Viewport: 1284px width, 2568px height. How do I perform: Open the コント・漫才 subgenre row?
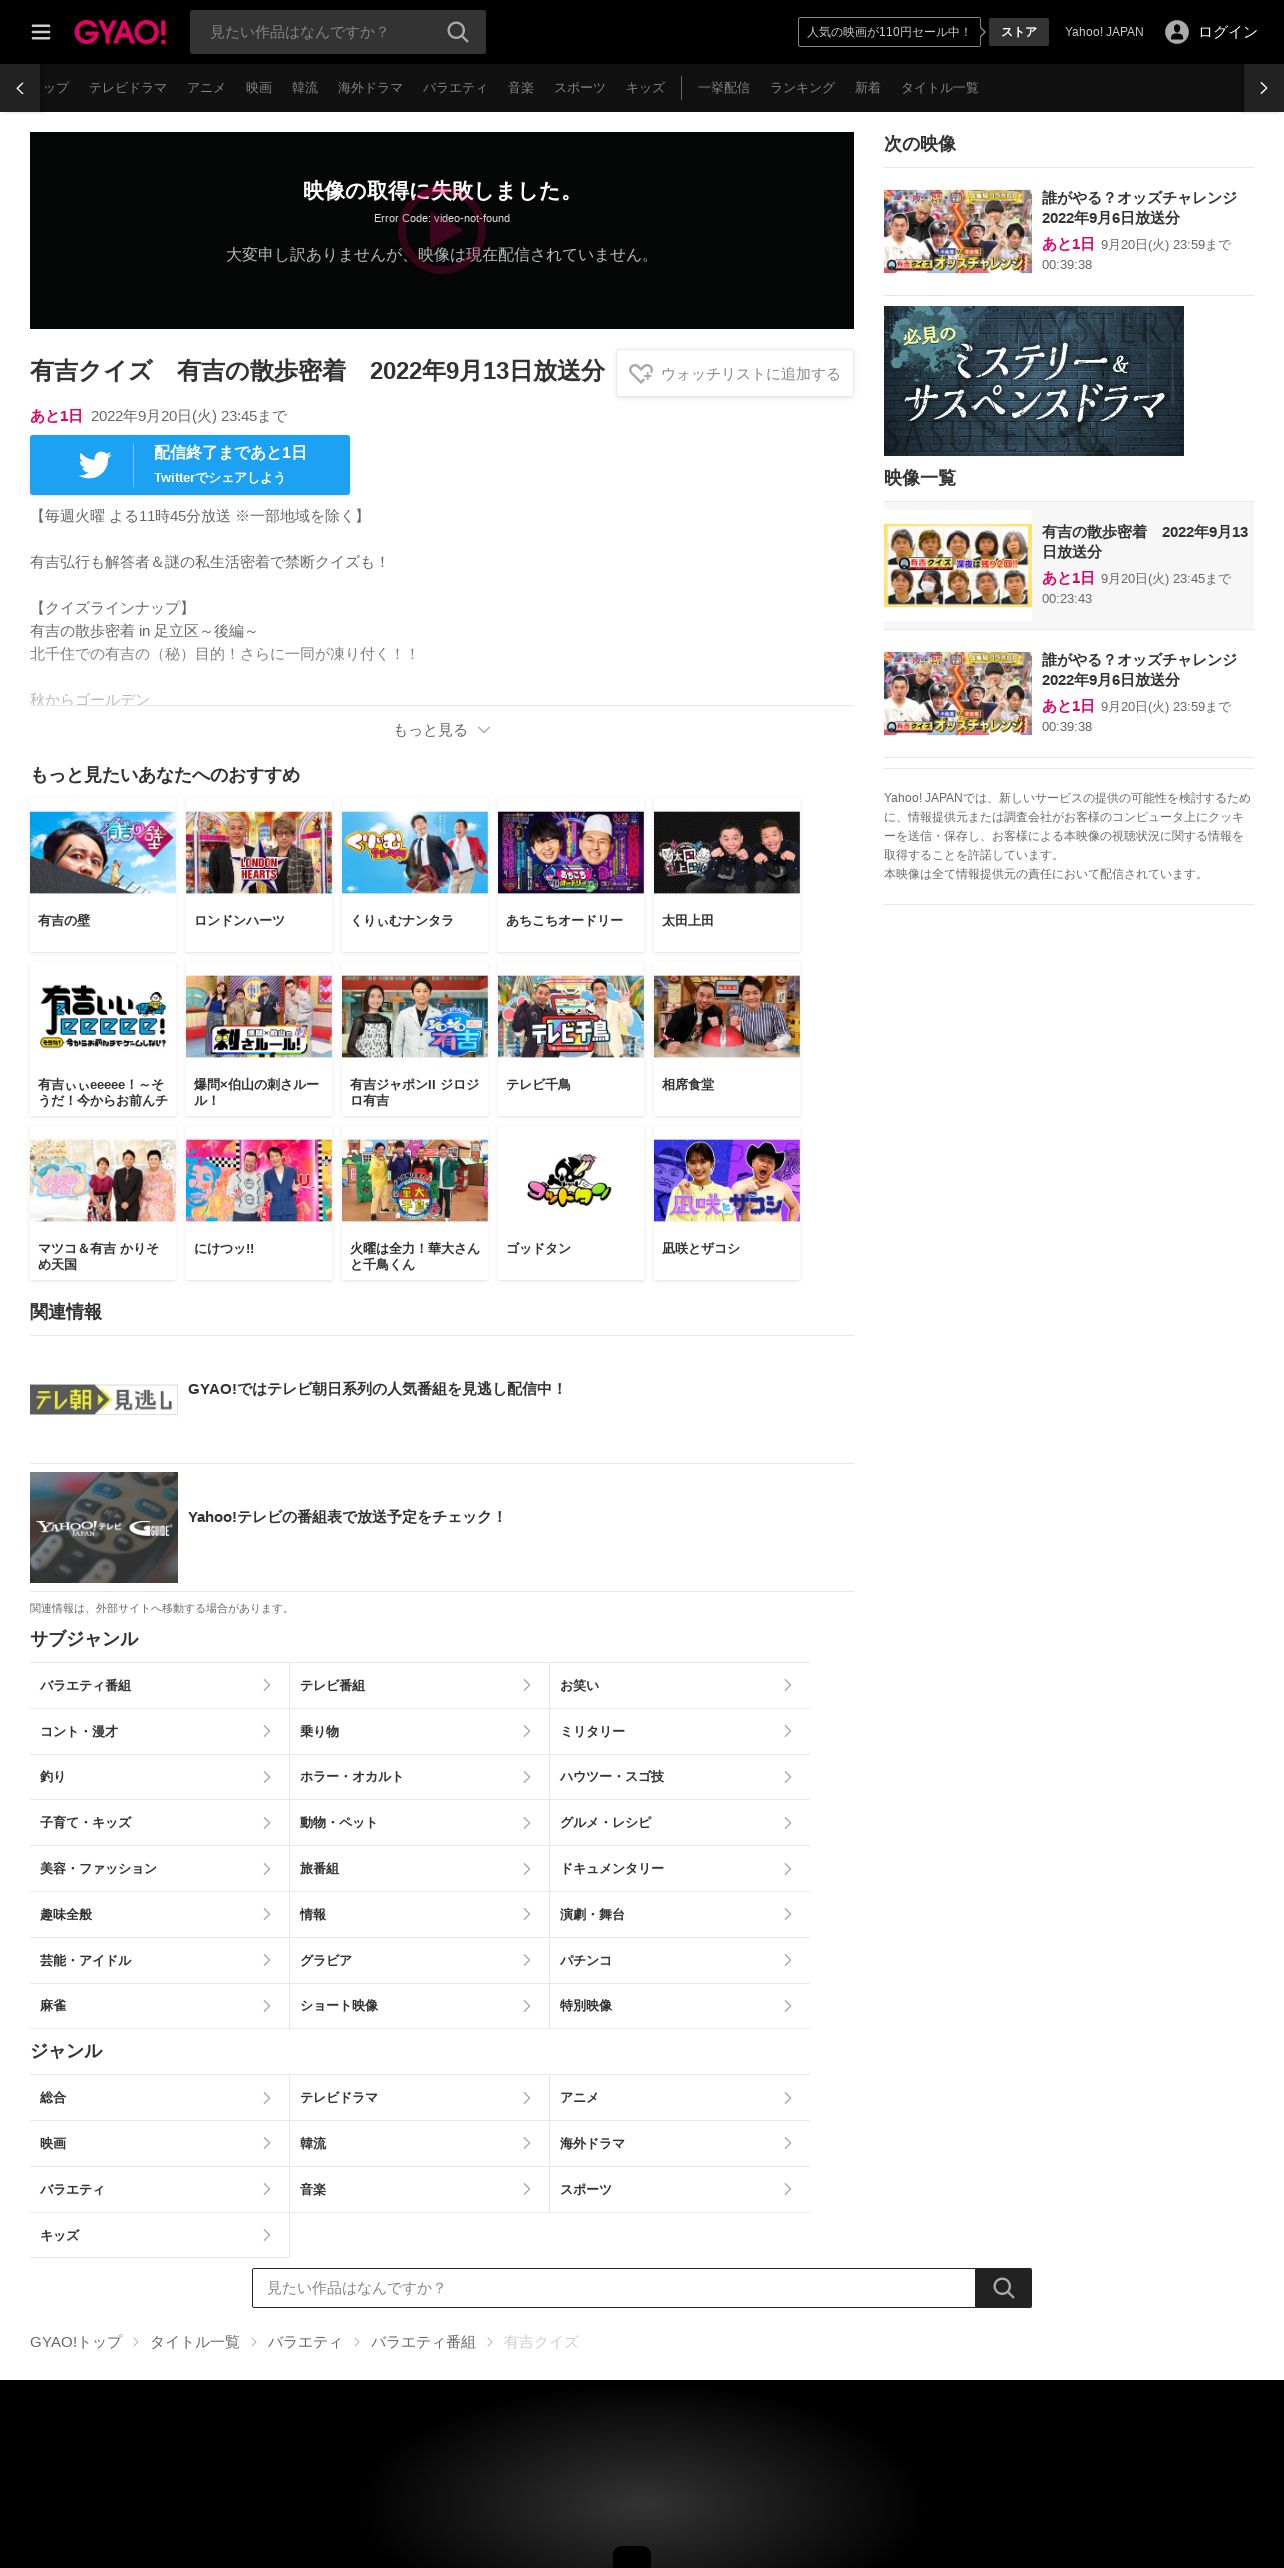tap(160, 1732)
